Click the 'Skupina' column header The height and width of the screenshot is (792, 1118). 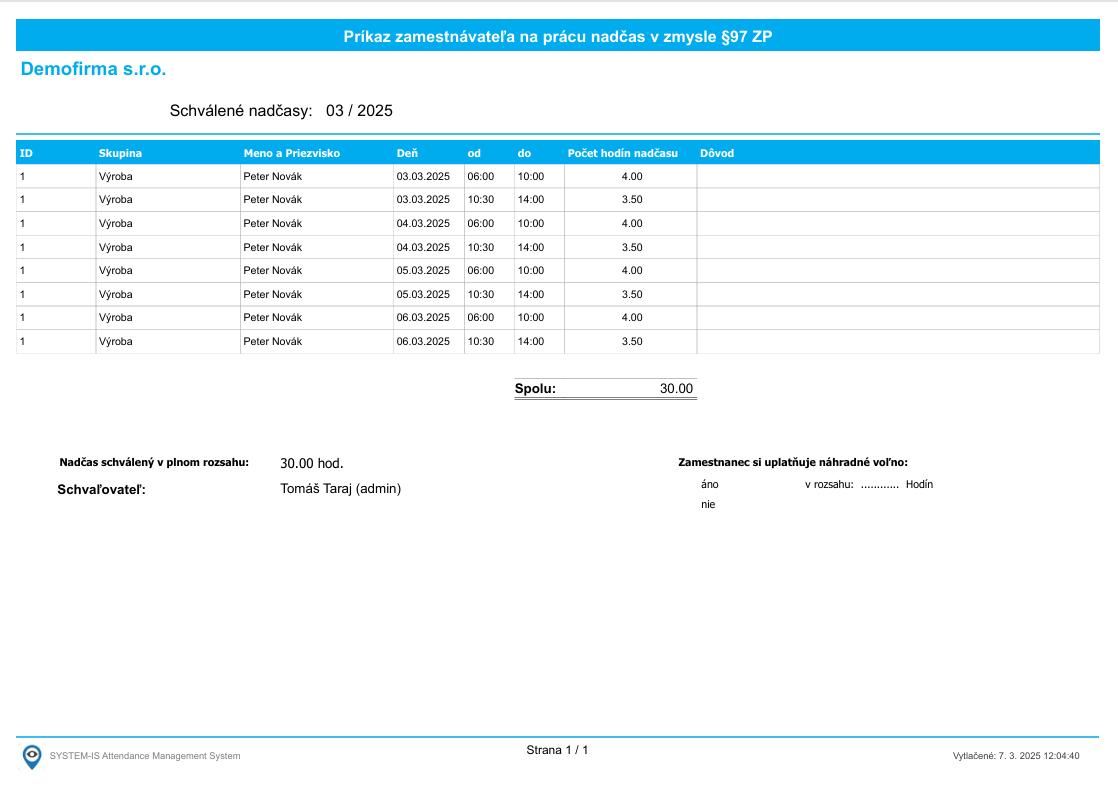[x=120, y=153]
